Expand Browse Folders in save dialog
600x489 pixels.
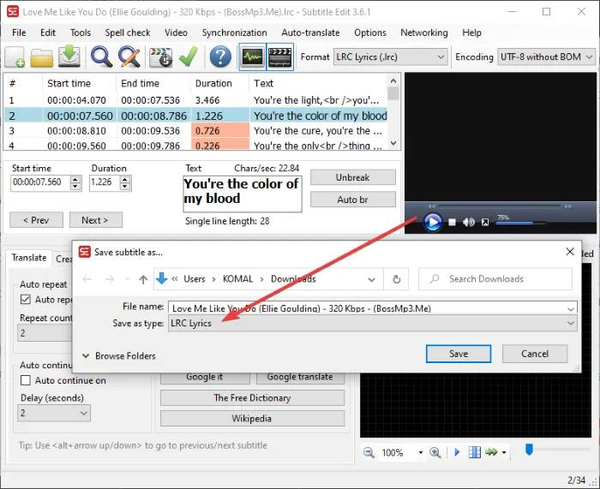[x=119, y=356]
